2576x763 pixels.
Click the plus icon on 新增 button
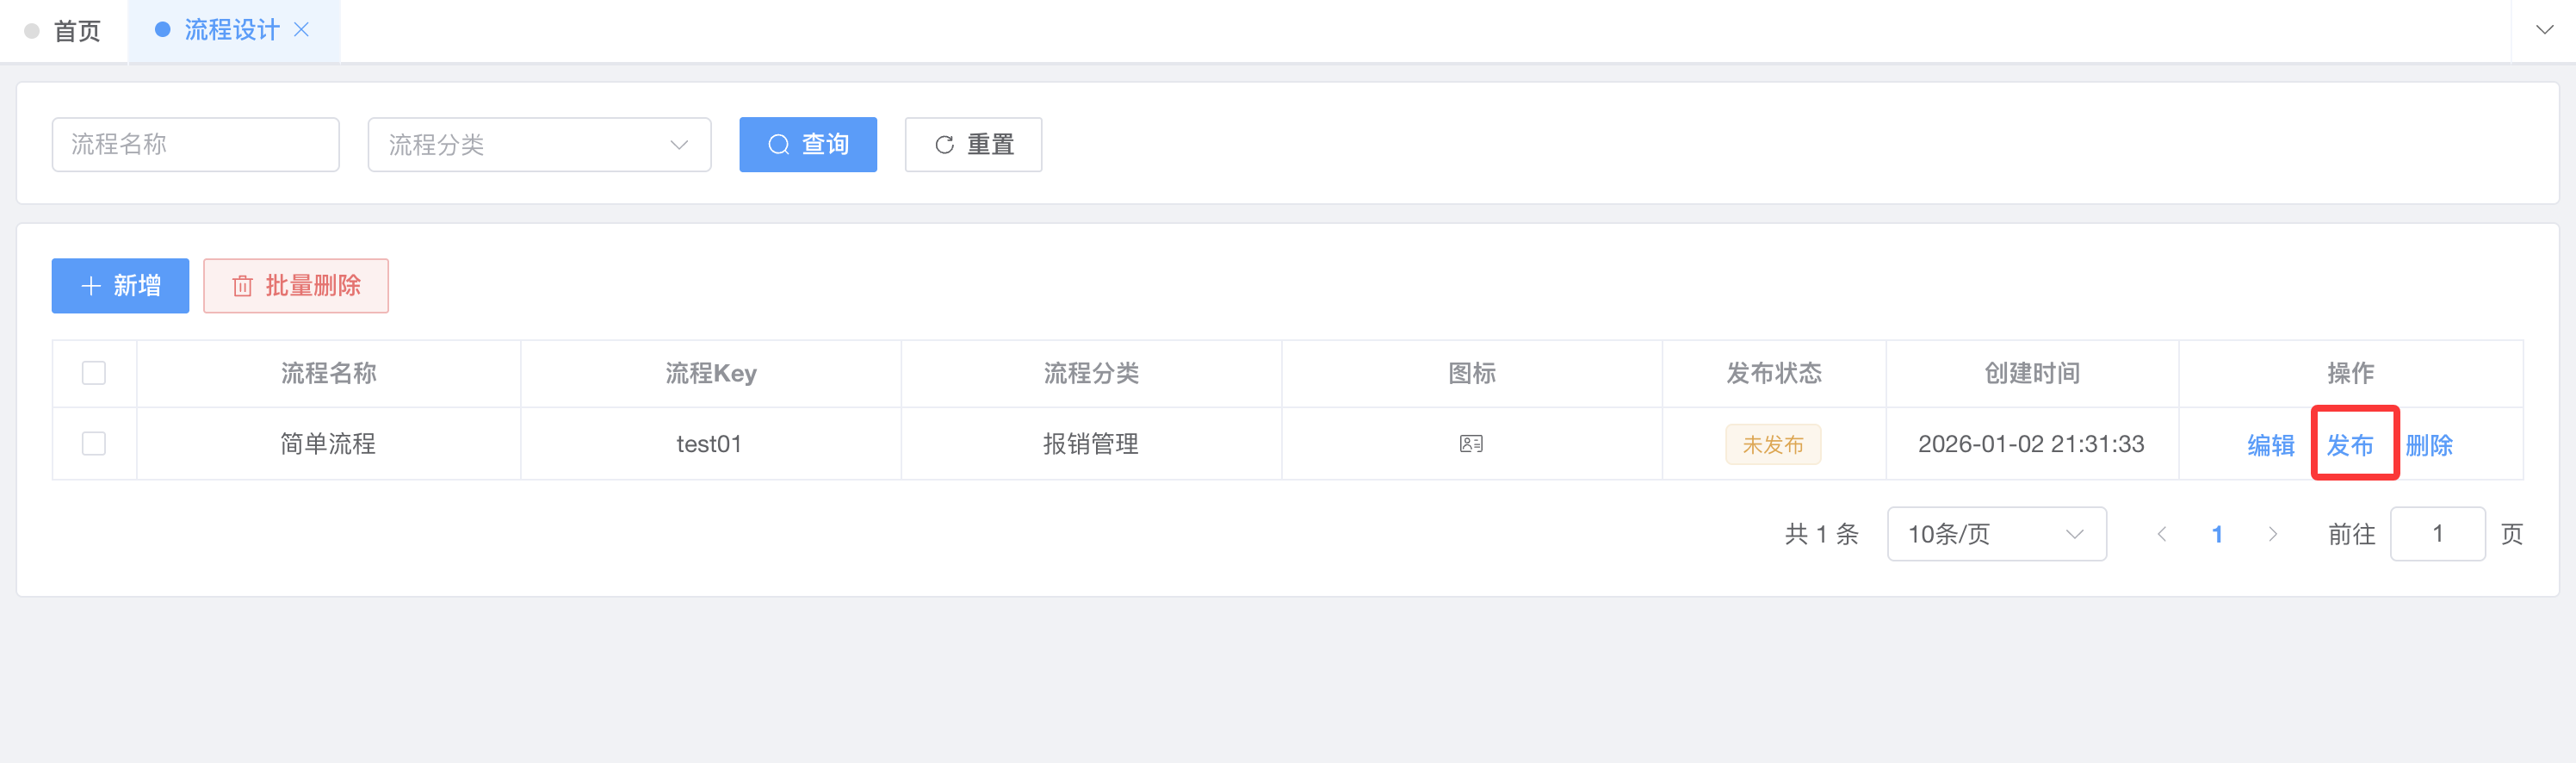(x=91, y=286)
